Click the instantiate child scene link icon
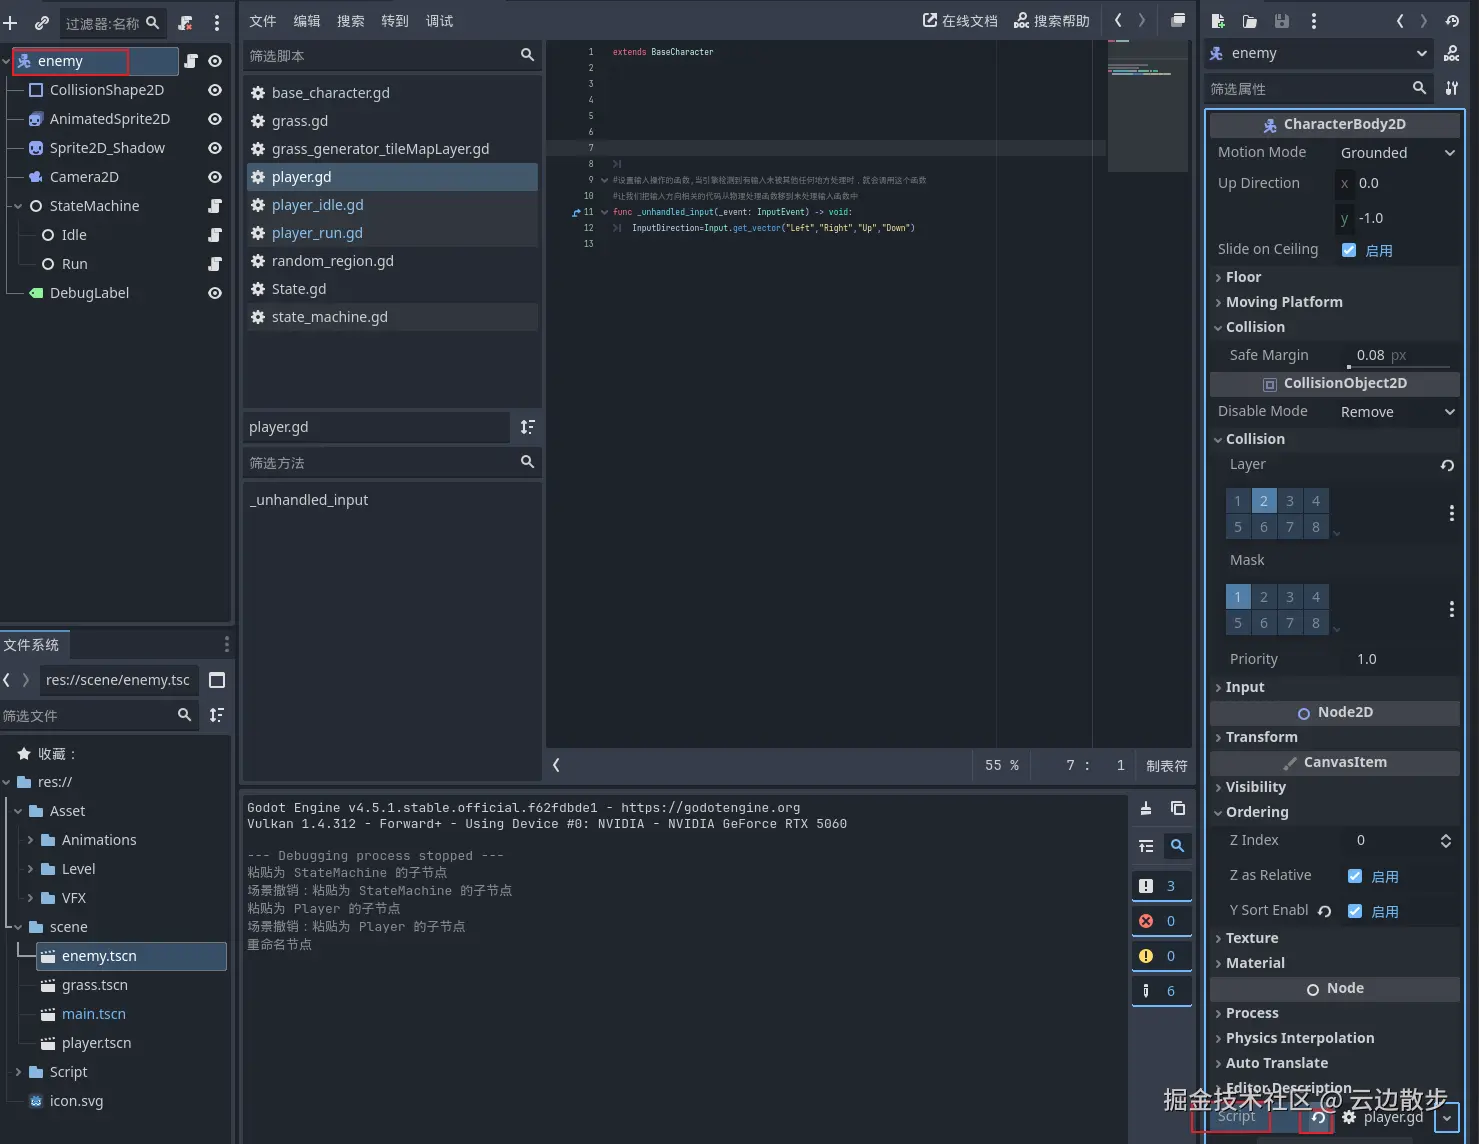 [x=41, y=22]
